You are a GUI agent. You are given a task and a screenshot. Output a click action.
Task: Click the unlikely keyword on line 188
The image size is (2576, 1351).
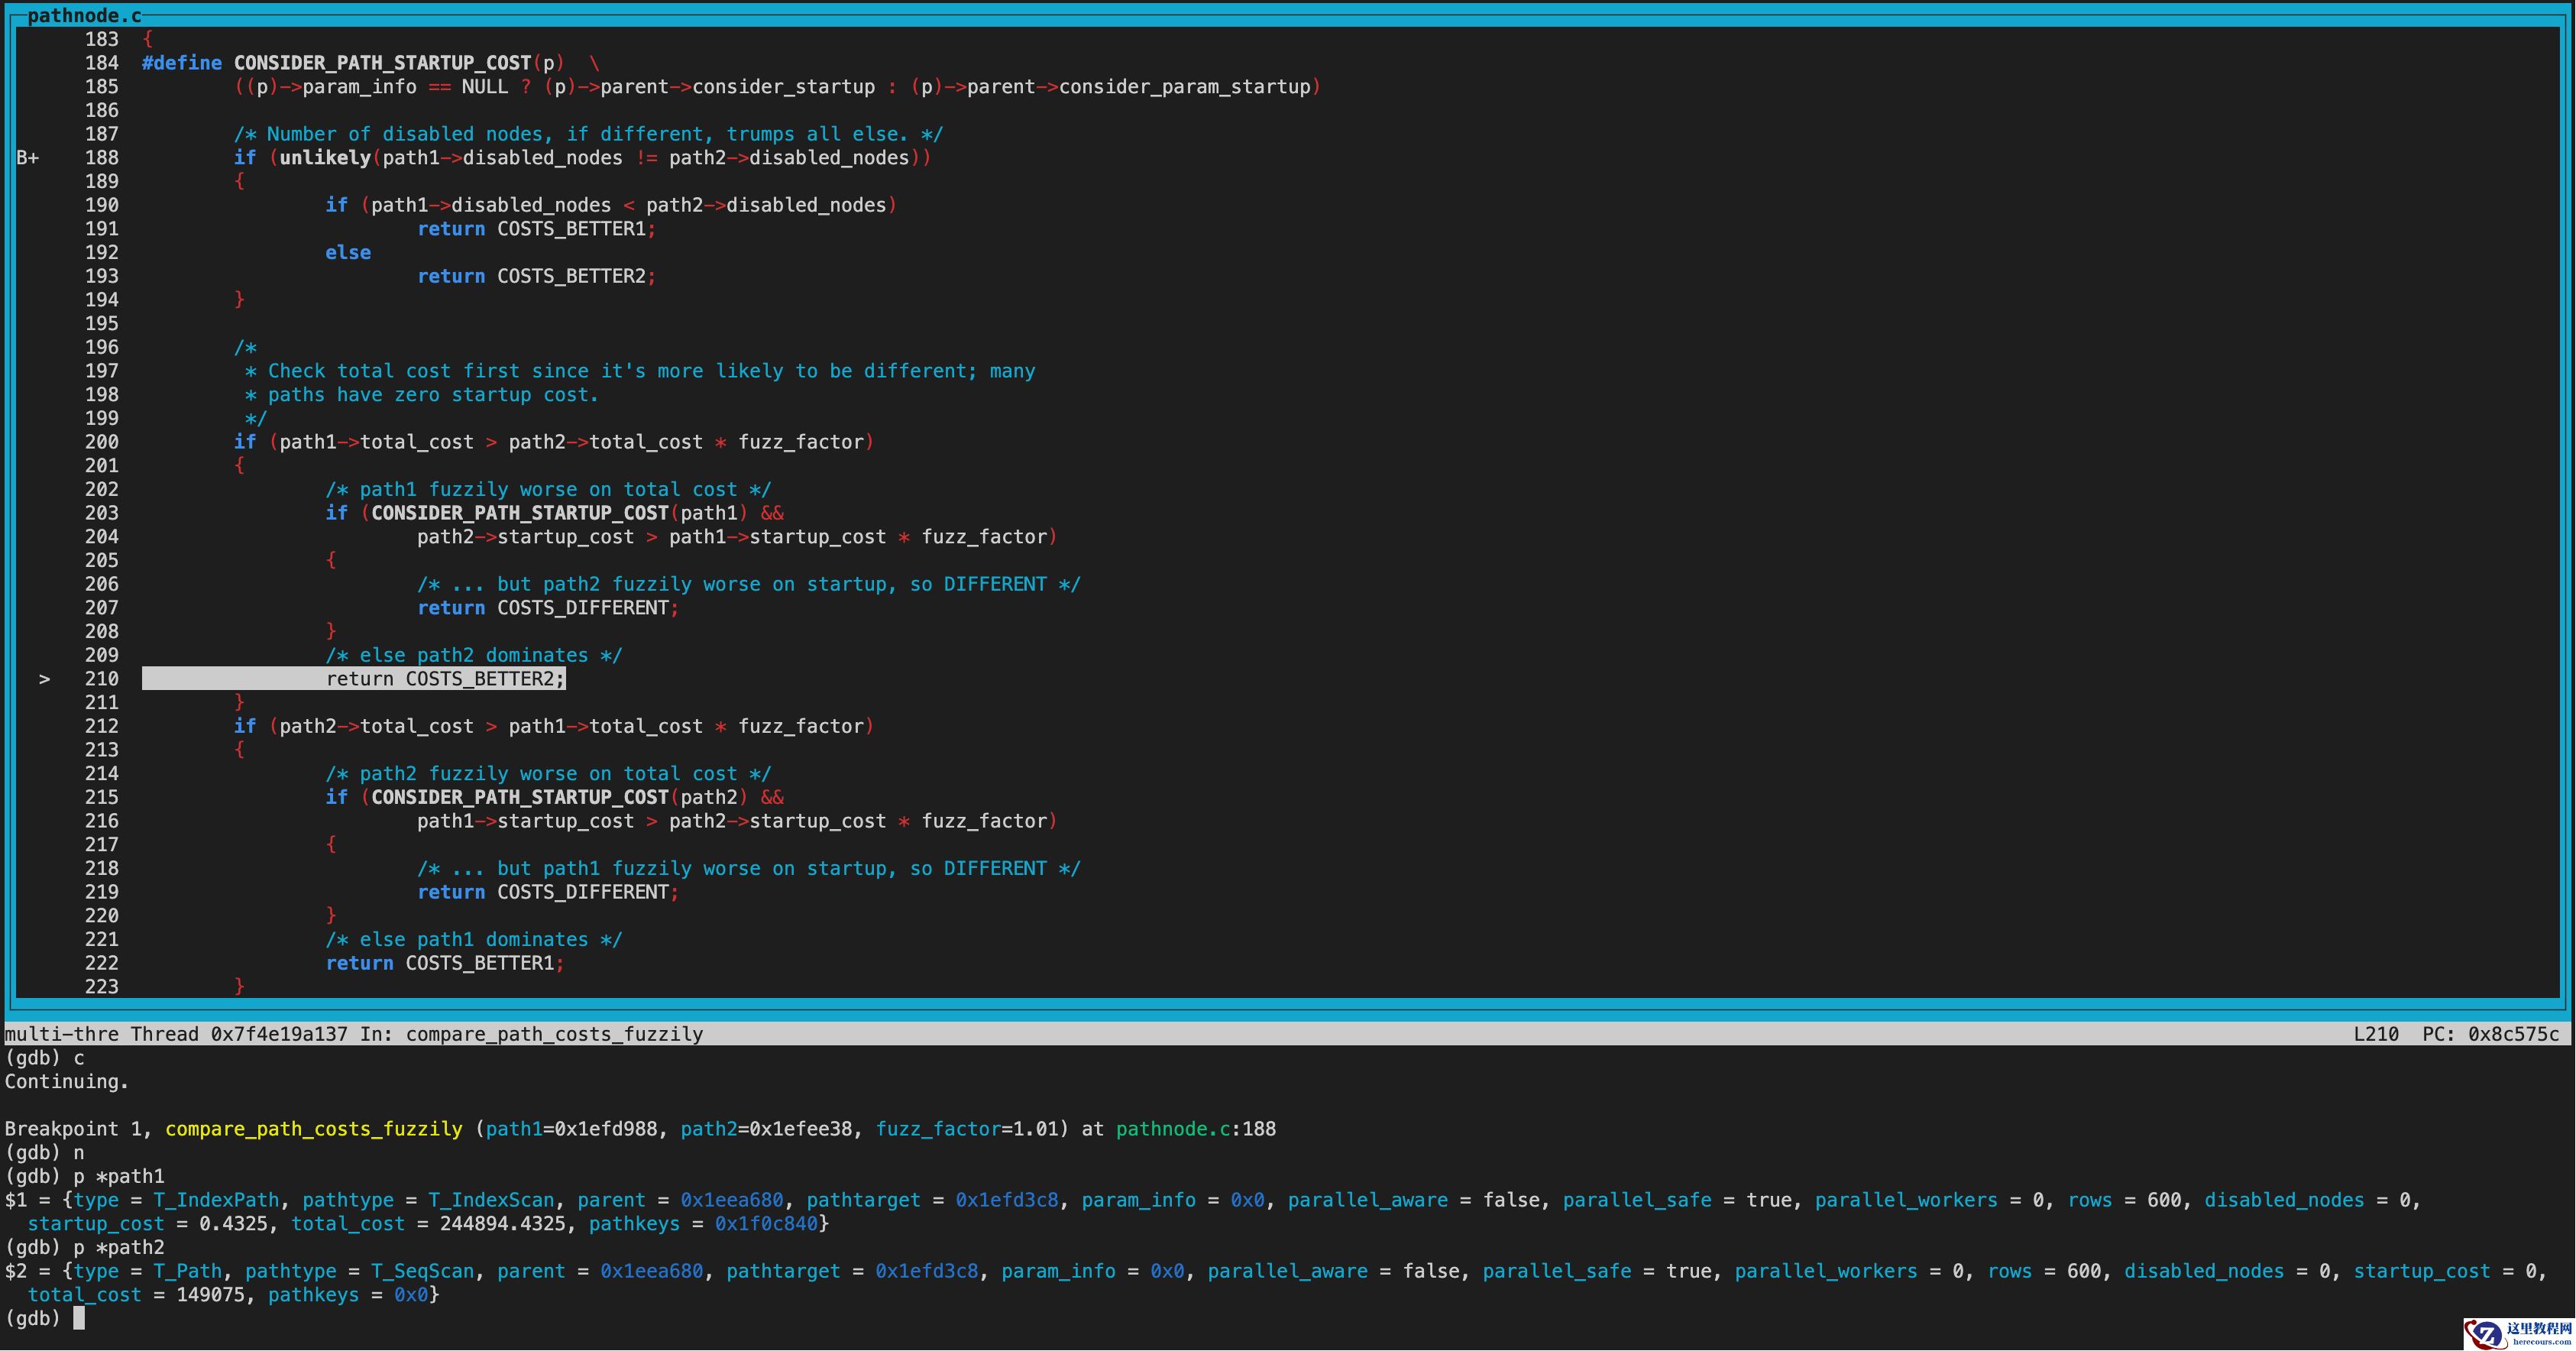click(324, 158)
